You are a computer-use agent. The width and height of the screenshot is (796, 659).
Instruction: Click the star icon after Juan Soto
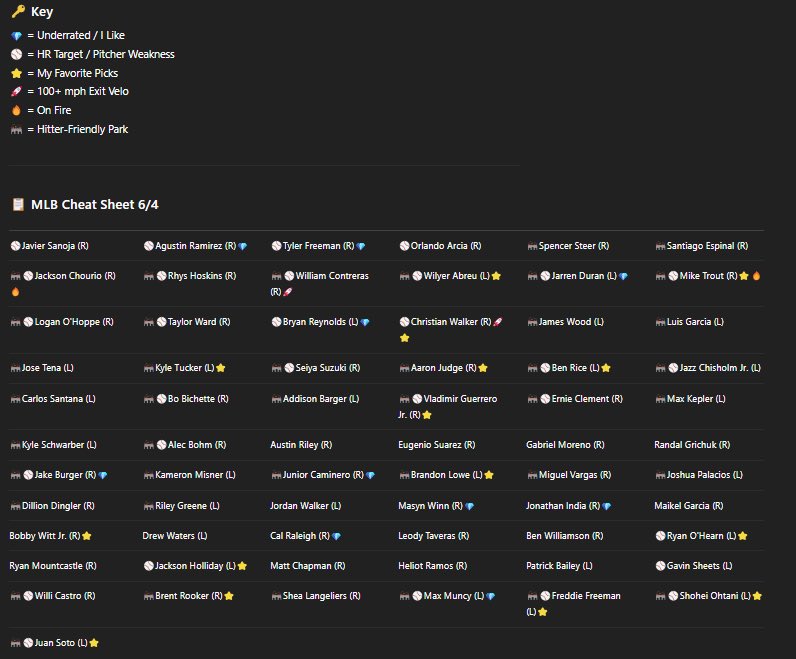pos(94,643)
